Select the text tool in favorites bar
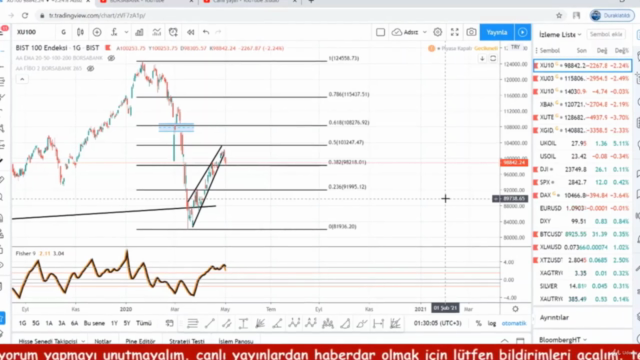Image resolution: width=640 pixels, height=360 pixels. pos(243,324)
